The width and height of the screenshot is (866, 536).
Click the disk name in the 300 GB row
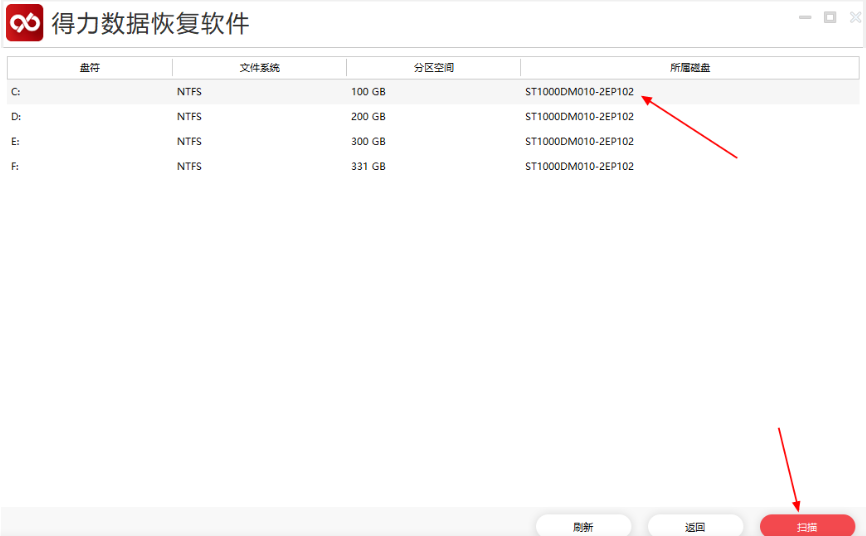pos(579,142)
